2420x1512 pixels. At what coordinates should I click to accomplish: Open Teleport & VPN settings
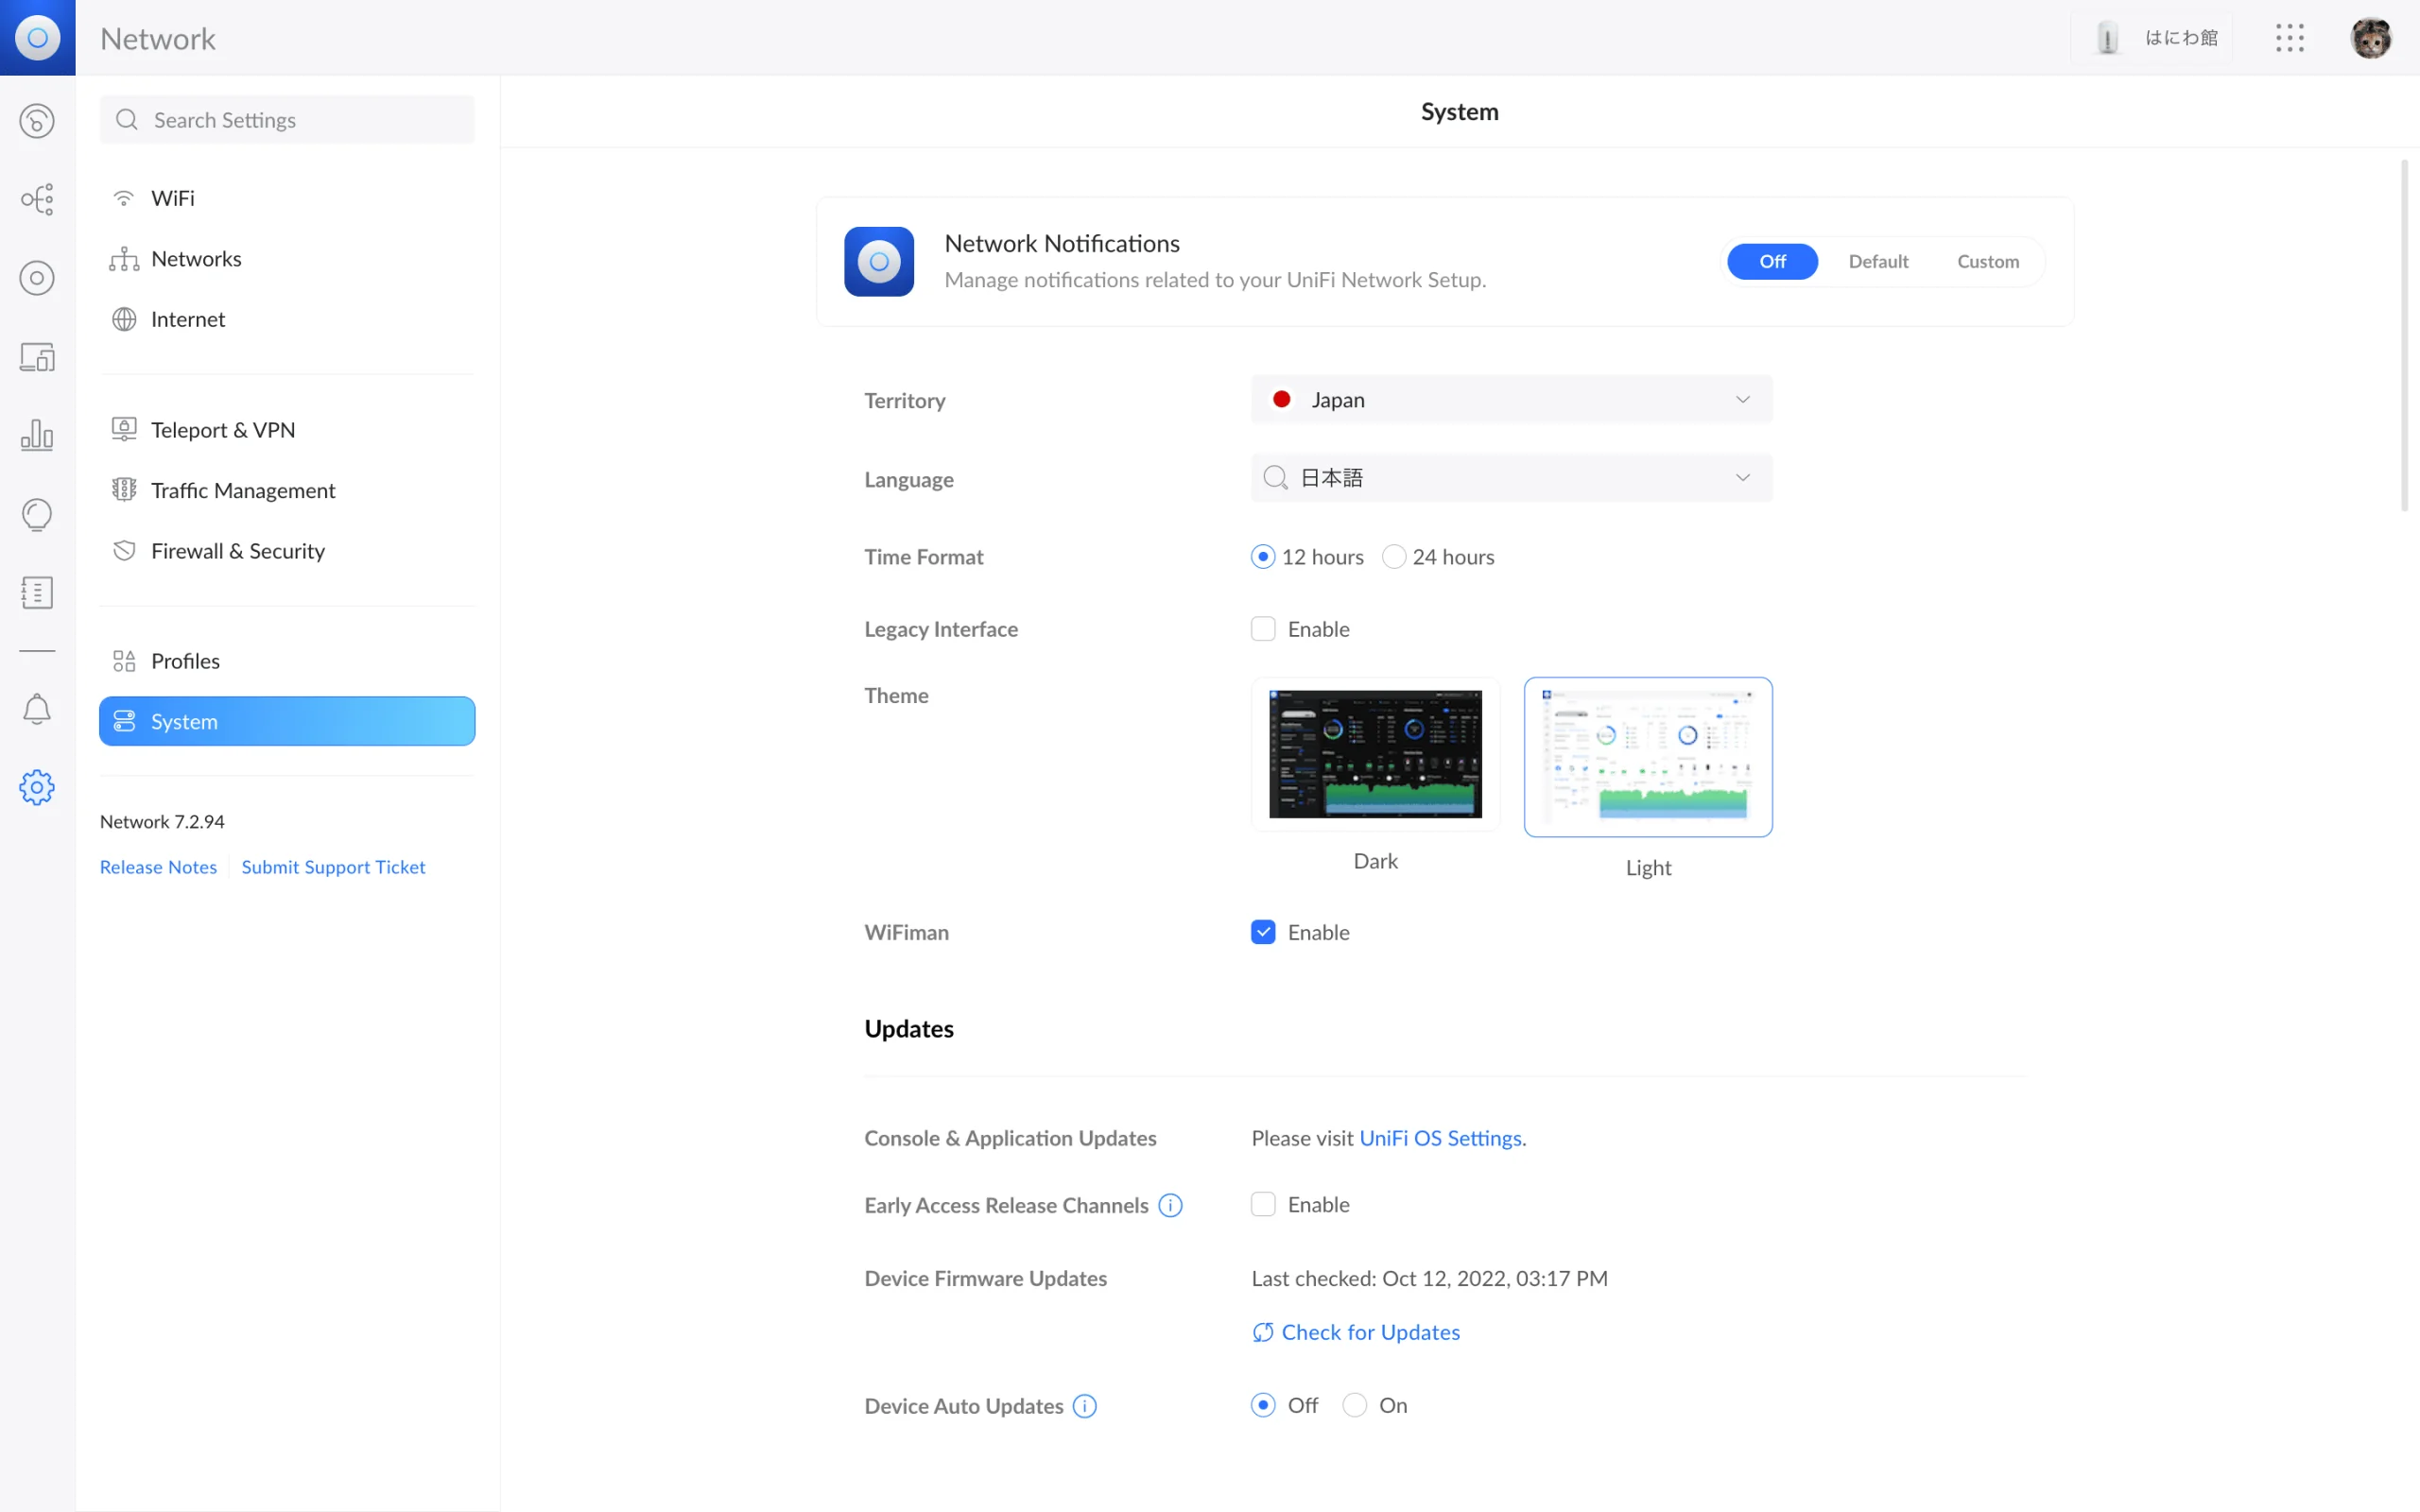tap(287, 430)
